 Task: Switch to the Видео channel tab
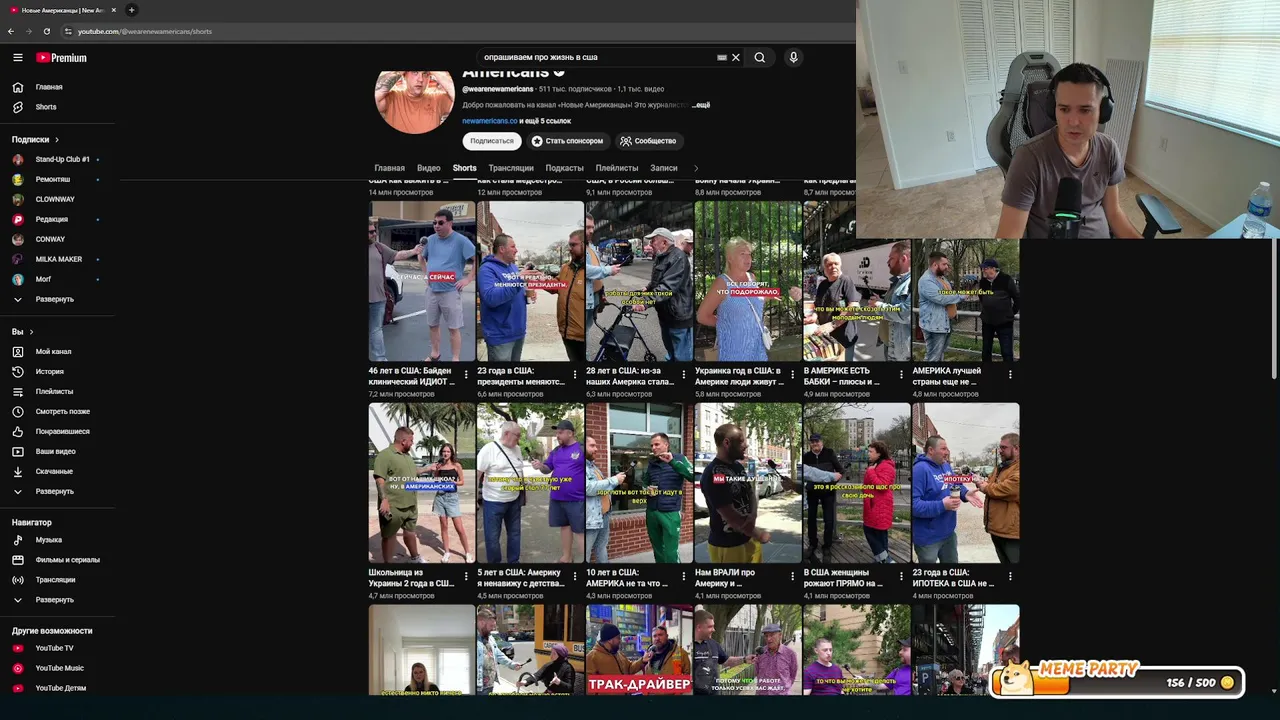coord(429,168)
